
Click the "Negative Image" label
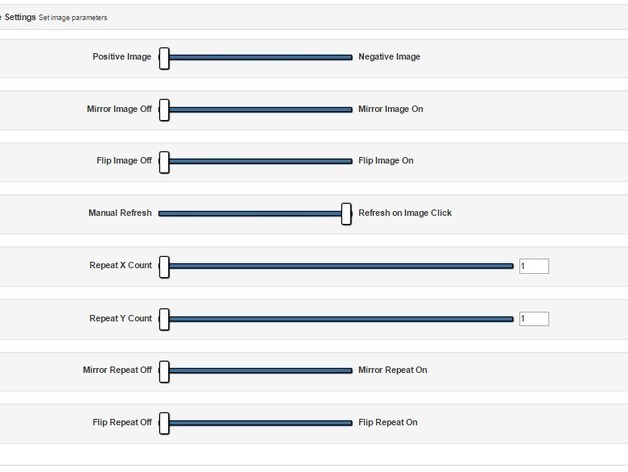click(x=389, y=57)
